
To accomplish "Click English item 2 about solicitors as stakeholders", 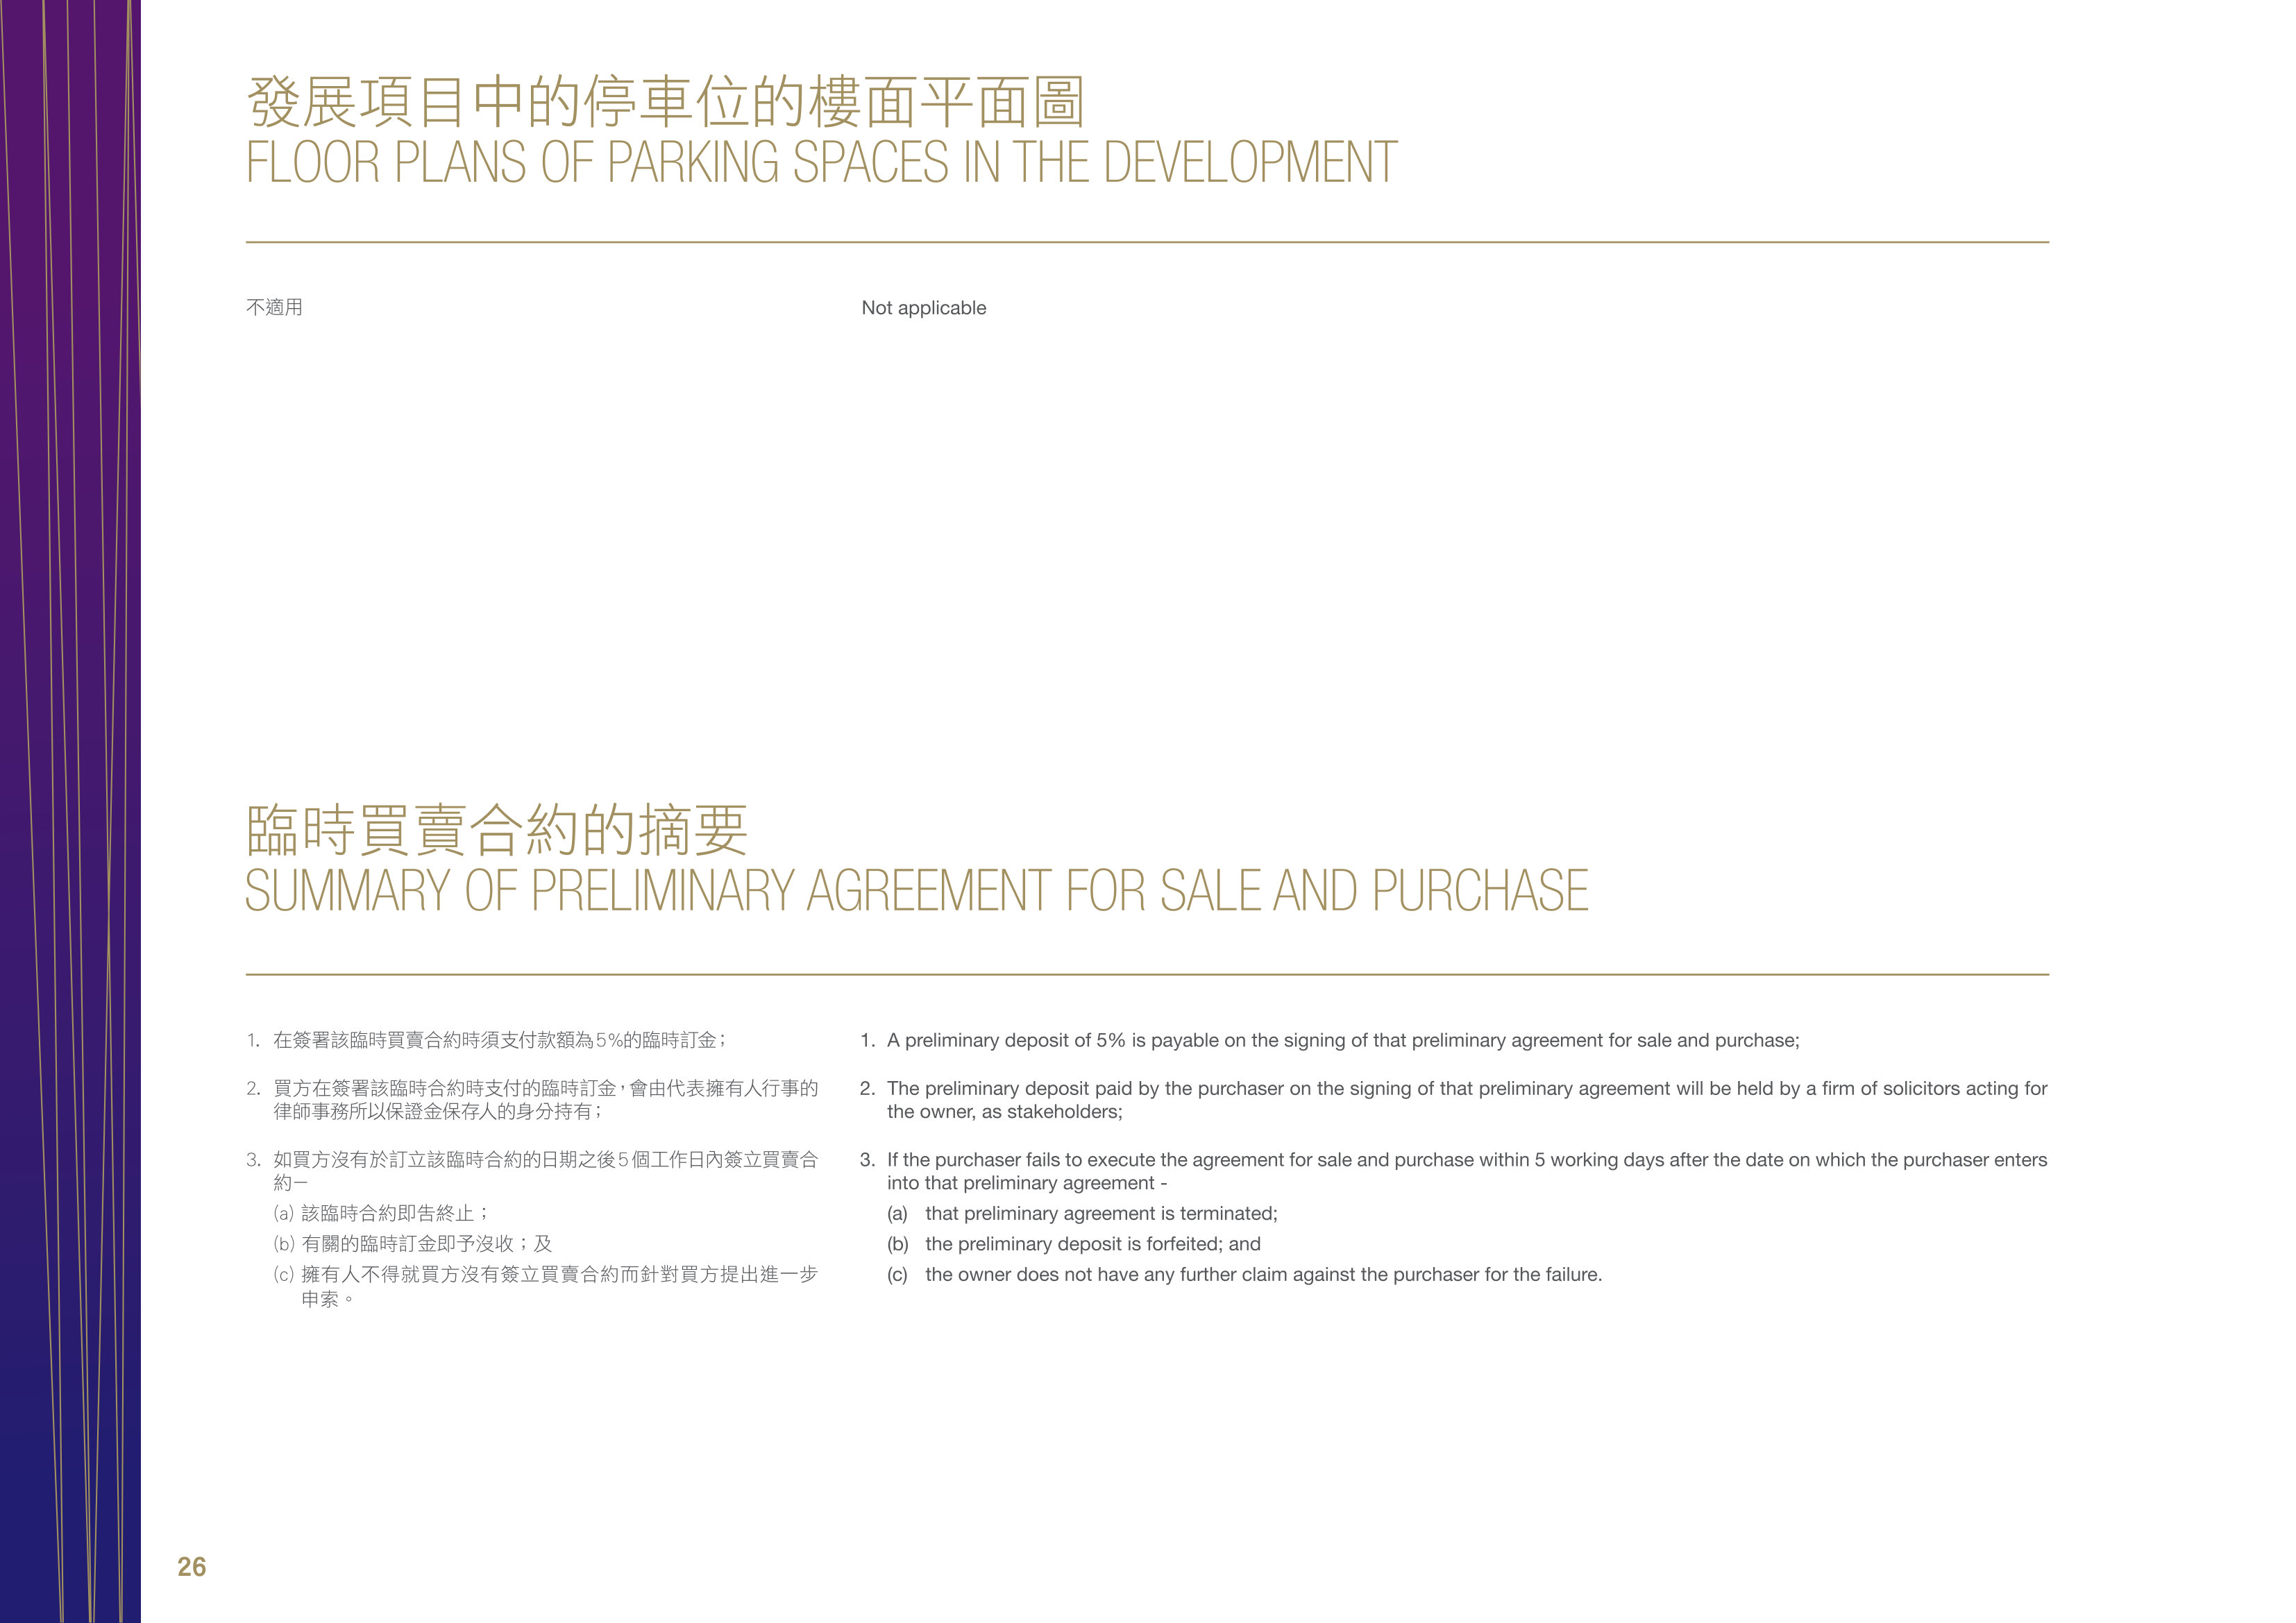I will click(1454, 1100).
